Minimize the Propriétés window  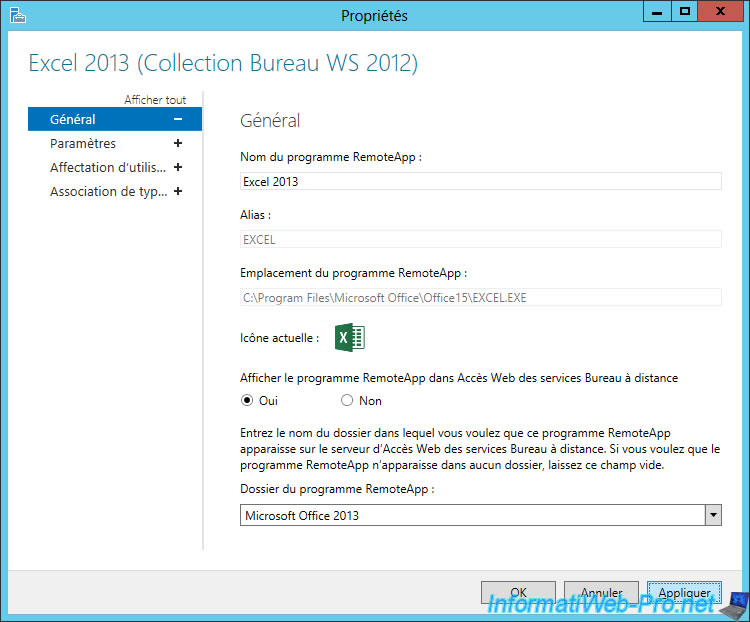[657, 11]
